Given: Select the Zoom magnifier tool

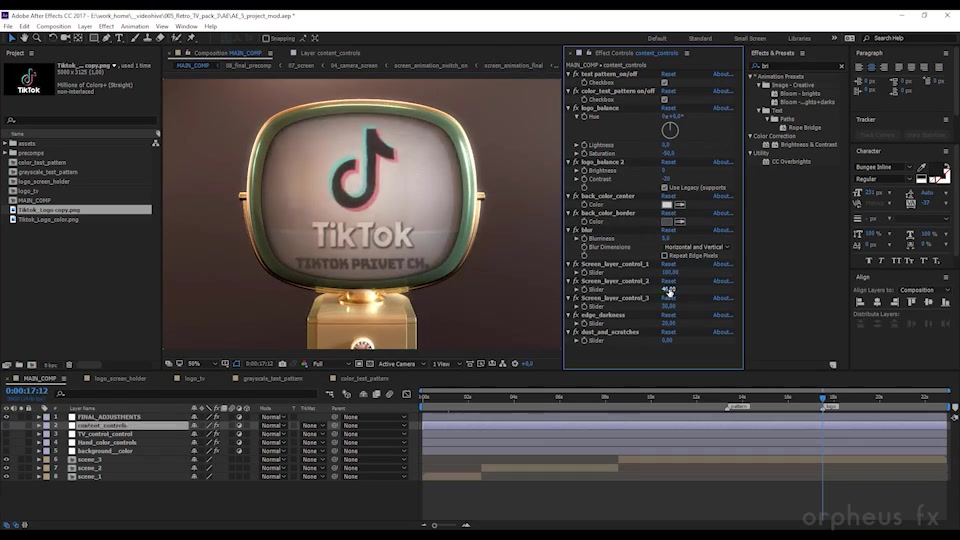Looking at the screenshot, I should [x=37, y=38].
